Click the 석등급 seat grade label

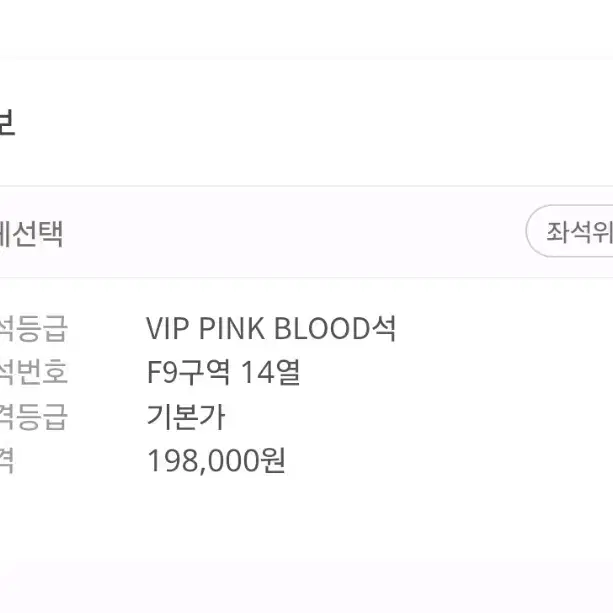click(34, 328)
